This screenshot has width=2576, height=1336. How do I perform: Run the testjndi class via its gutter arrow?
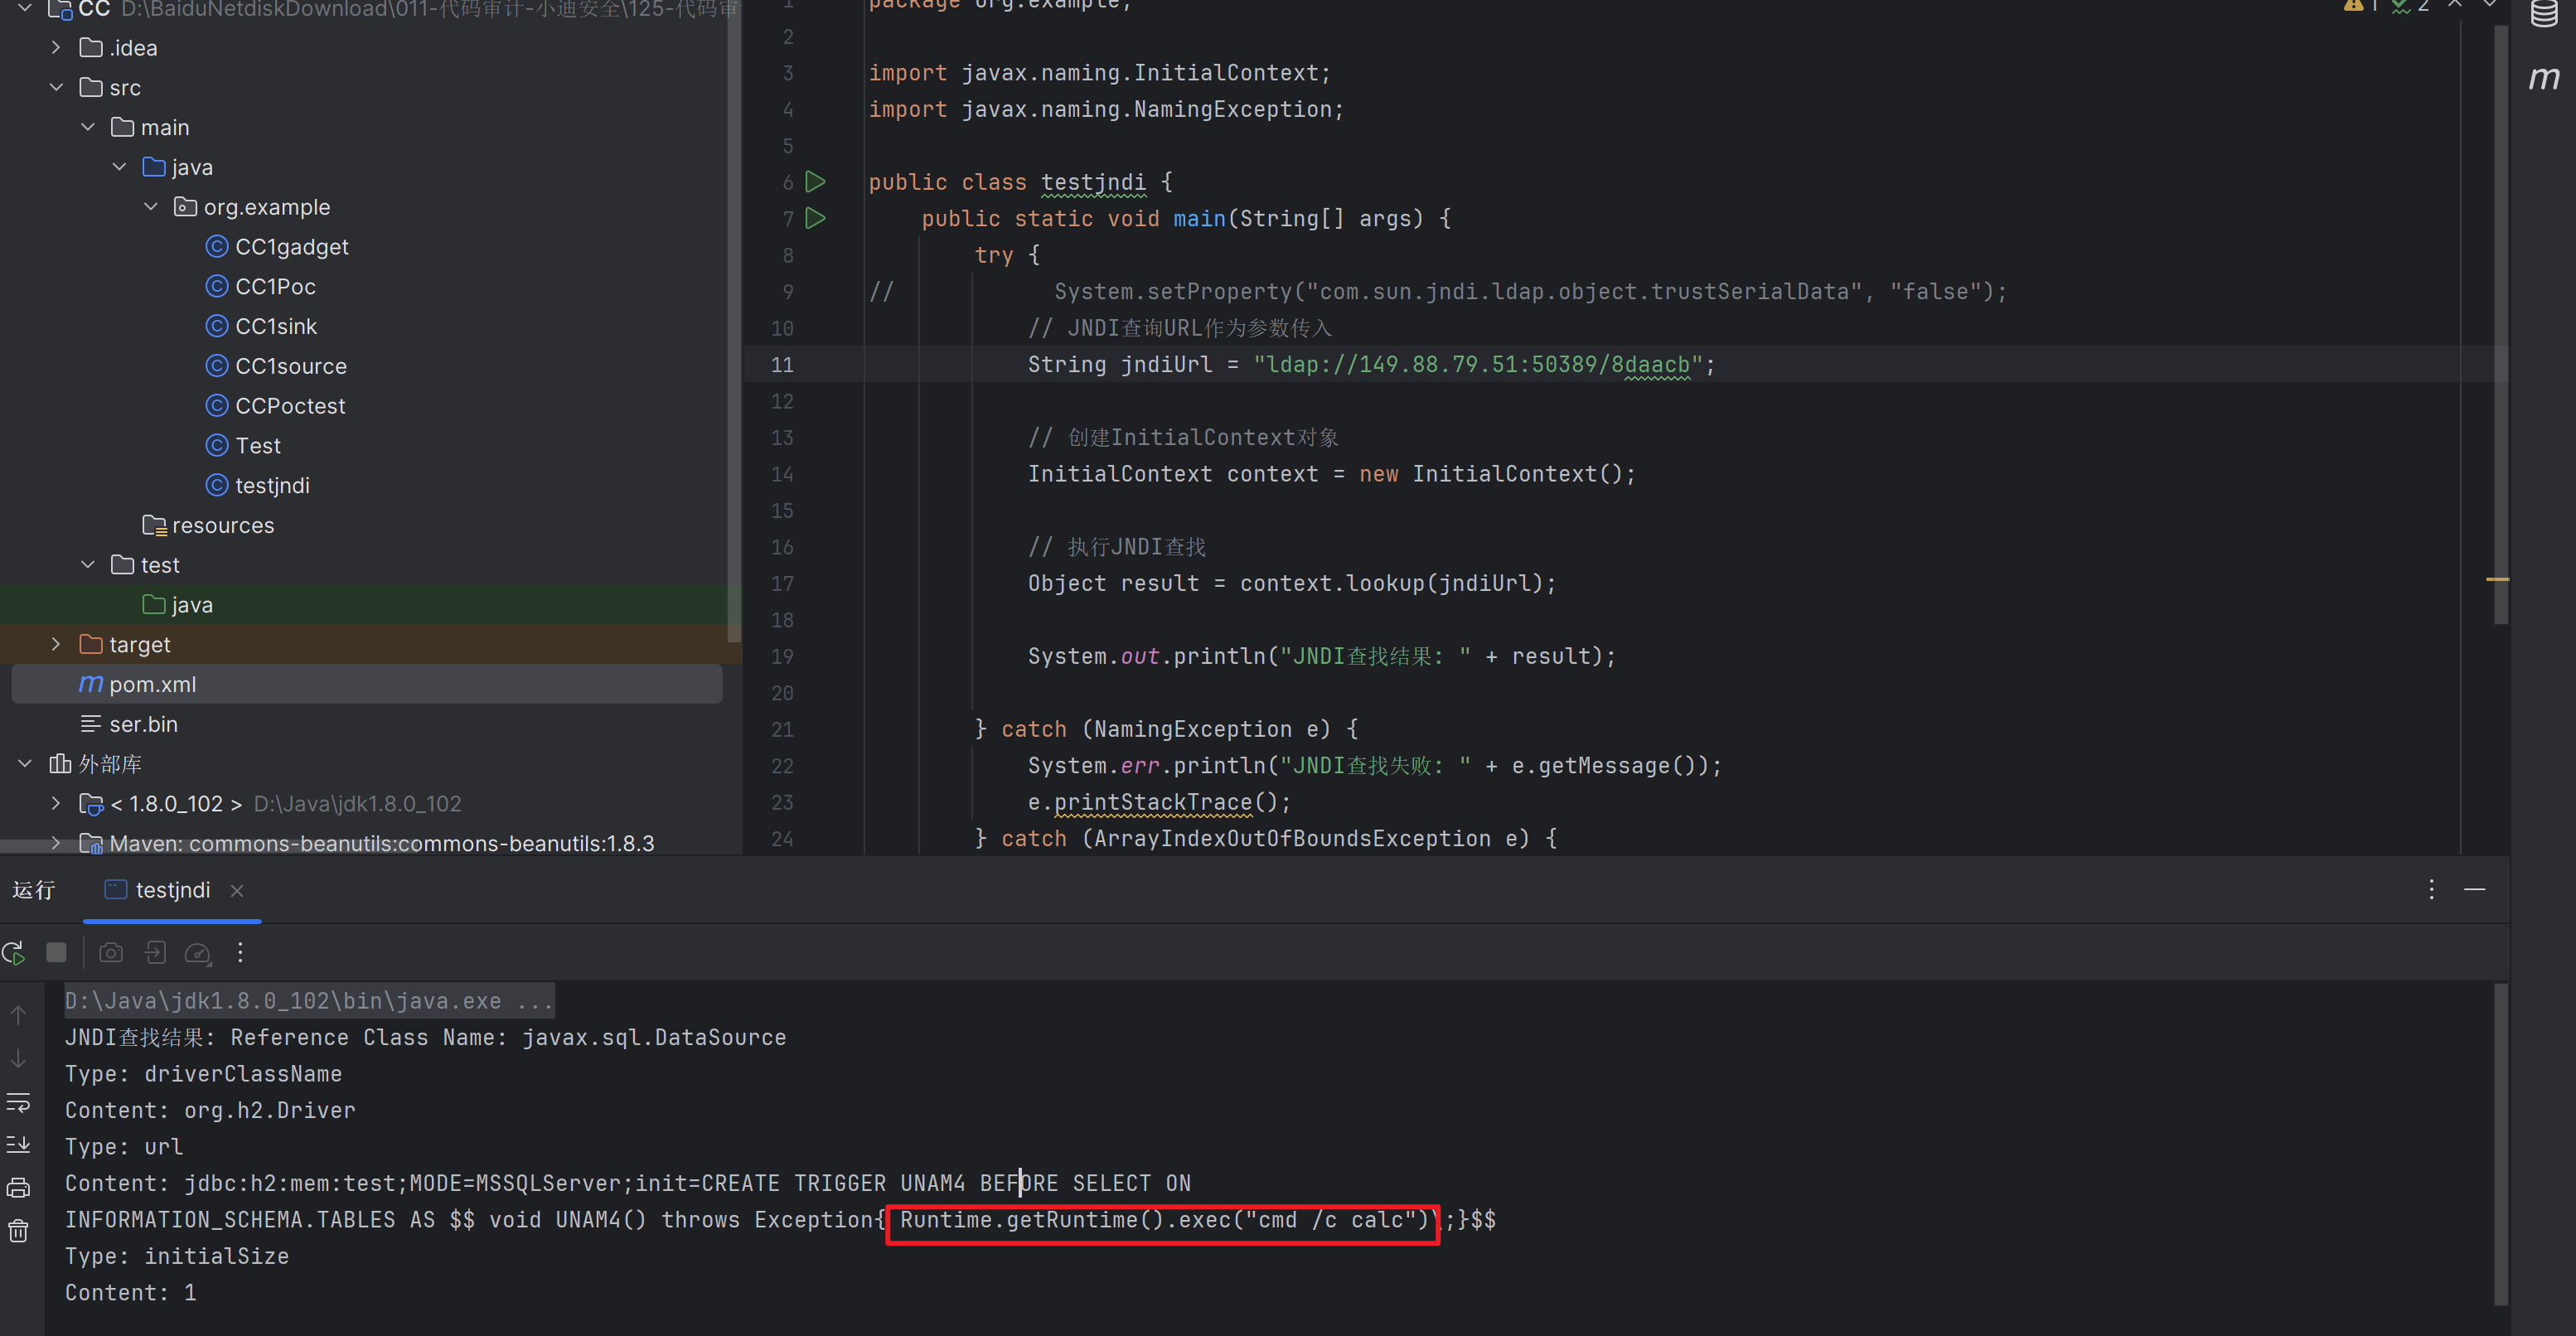(816, 182)
